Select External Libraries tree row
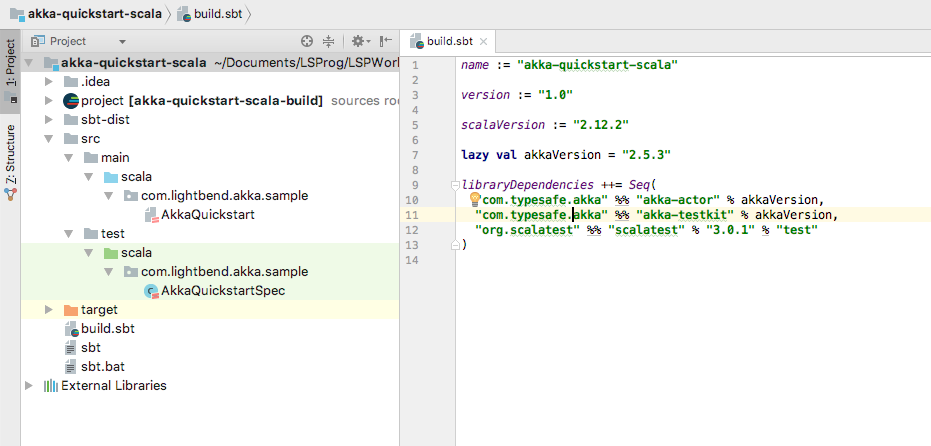This screenshot has height=446, width=931. point(210,386)
